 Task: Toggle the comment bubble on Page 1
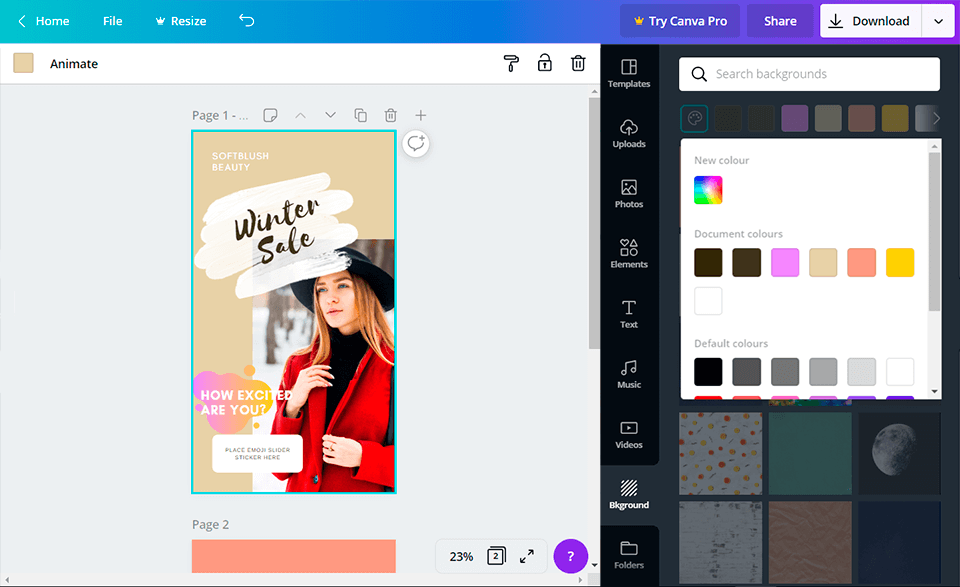point(415,143)
